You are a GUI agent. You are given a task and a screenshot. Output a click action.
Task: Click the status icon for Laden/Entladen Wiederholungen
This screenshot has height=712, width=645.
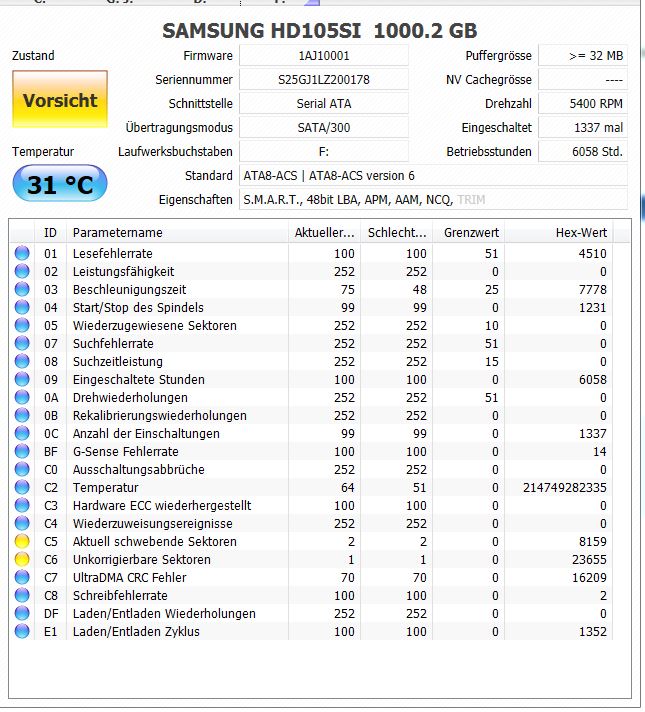pos(22,613)
